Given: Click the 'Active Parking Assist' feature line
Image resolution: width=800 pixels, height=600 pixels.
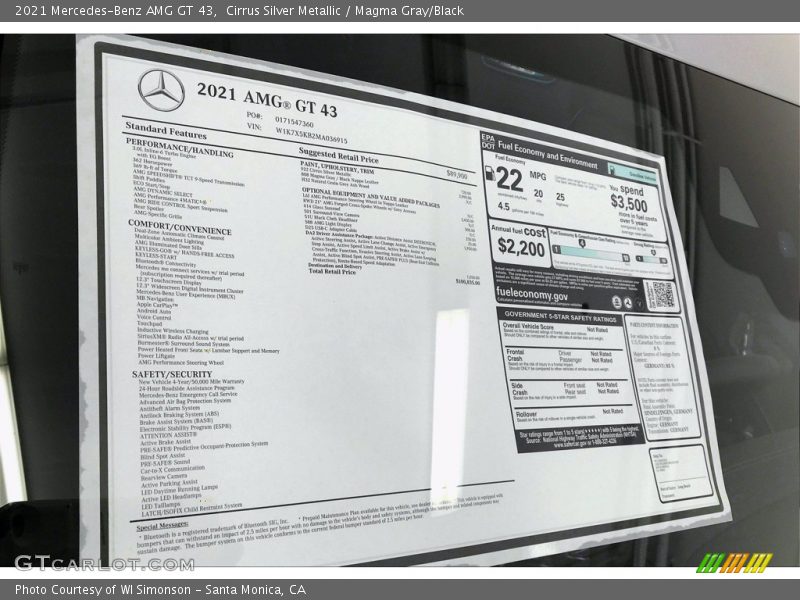Looking at the screenshot, I should [x=169, y=483].
